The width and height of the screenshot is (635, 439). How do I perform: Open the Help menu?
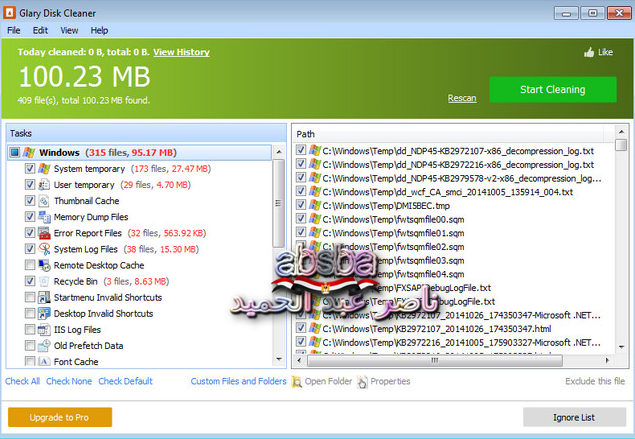click(x=99, y=30)
